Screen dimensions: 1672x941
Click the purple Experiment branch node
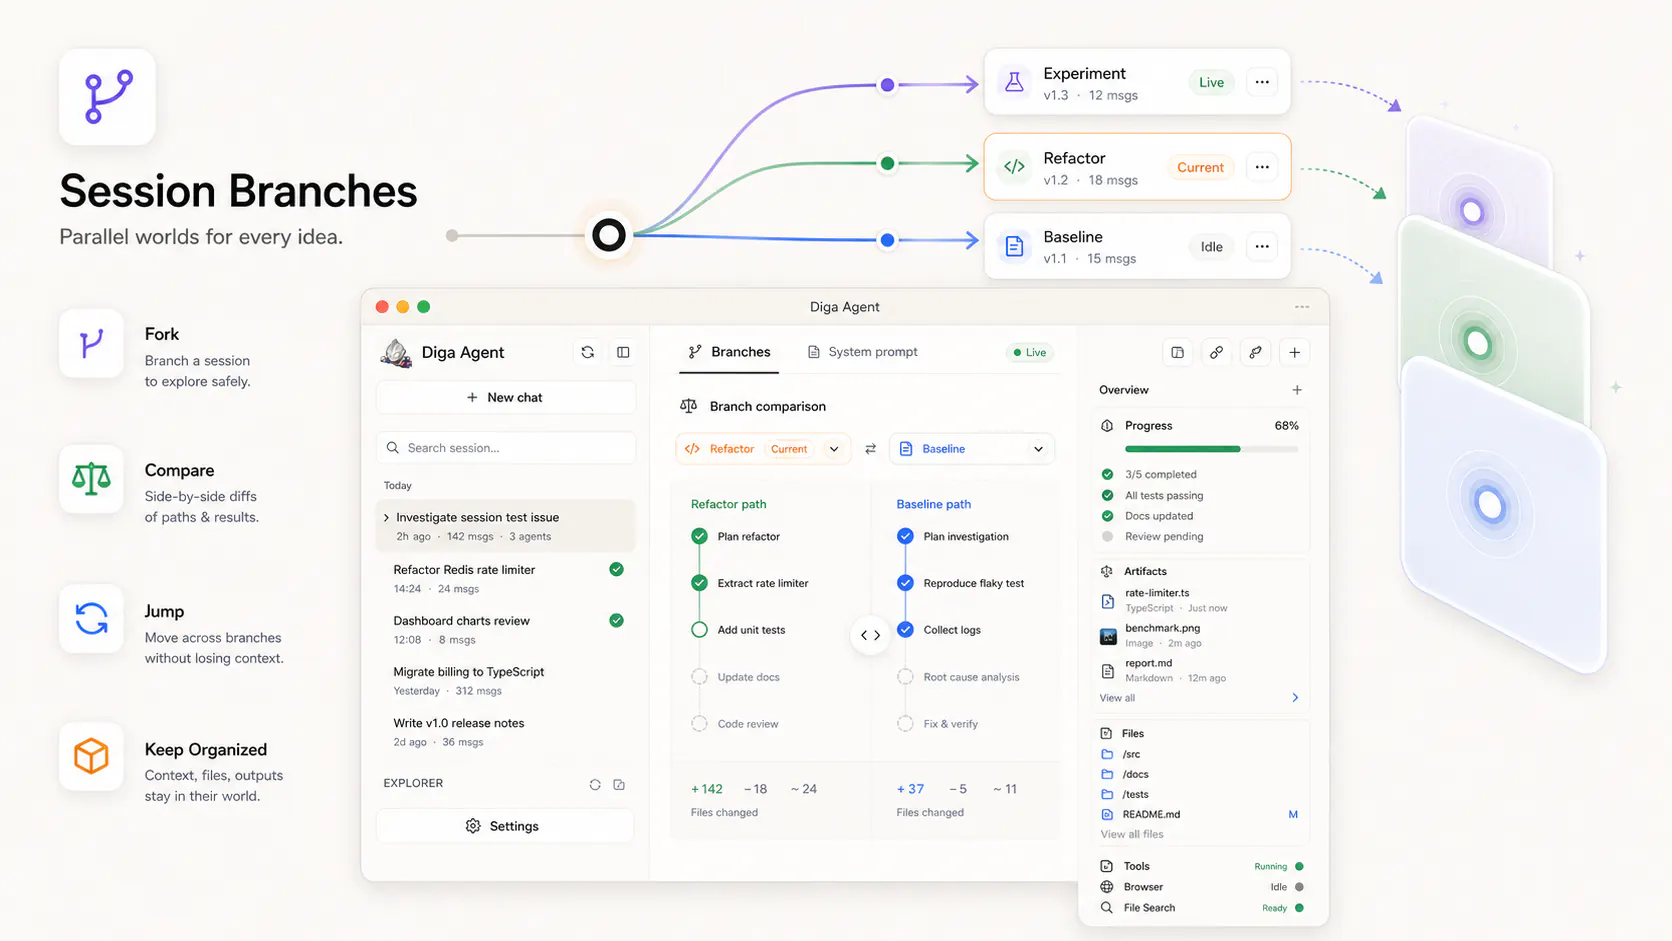(887, 85)
